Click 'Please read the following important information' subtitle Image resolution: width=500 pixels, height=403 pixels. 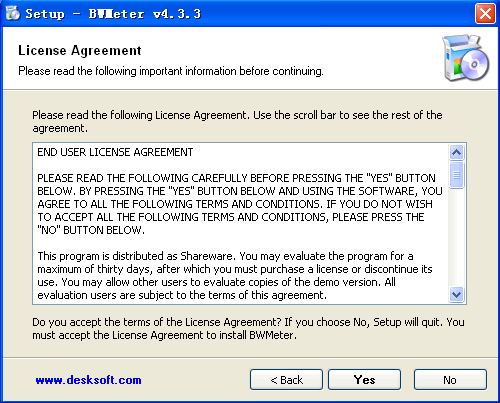(171, 71)
